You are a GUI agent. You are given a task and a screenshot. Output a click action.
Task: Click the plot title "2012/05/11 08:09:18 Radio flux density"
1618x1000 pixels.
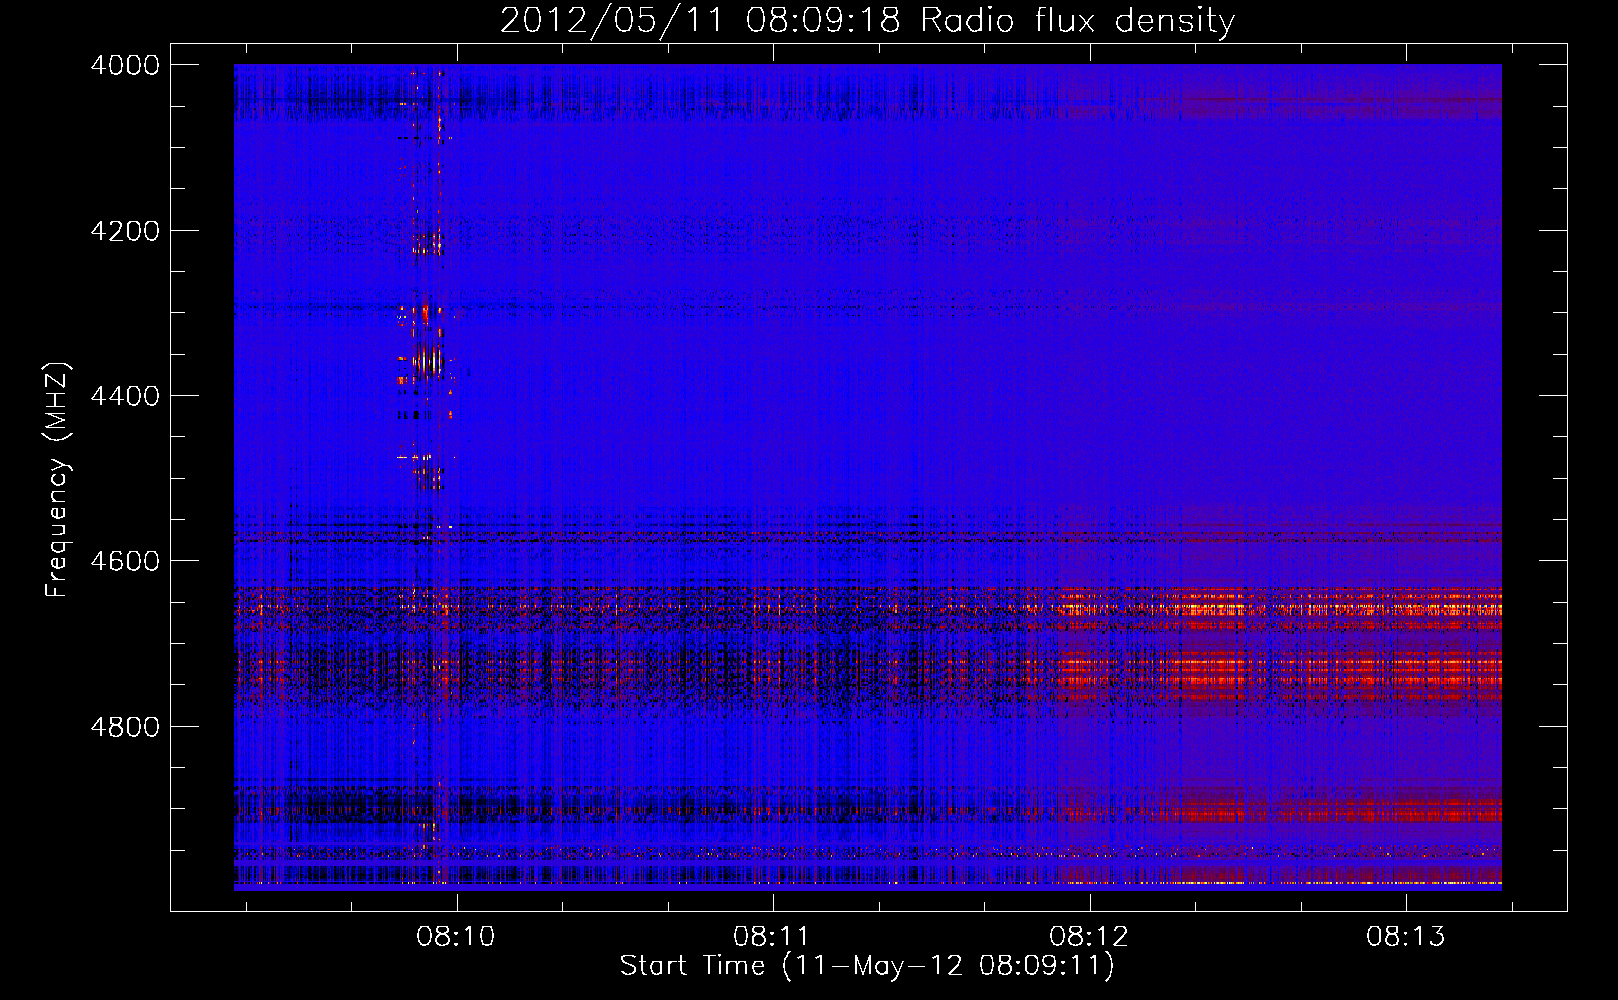pos(867,21)
